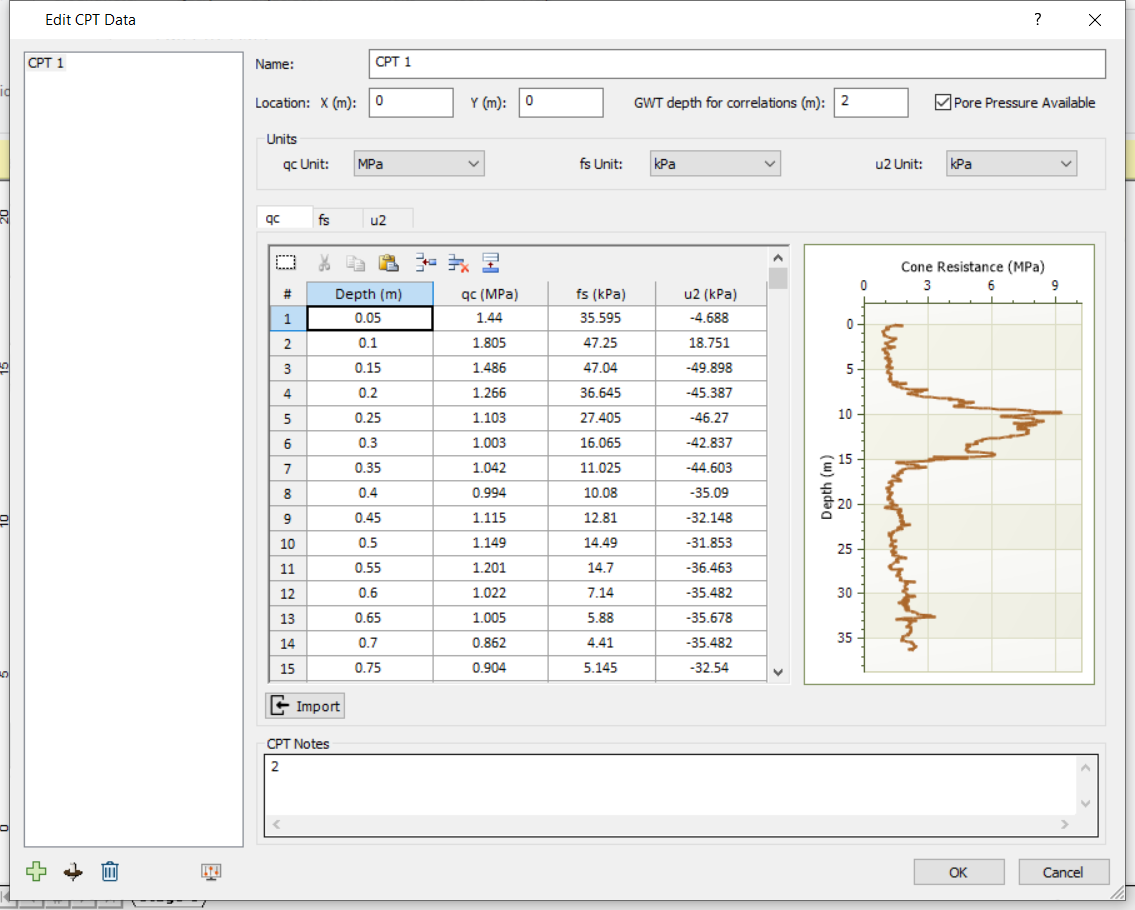Switch to the u2 tab

click(378, 219)
